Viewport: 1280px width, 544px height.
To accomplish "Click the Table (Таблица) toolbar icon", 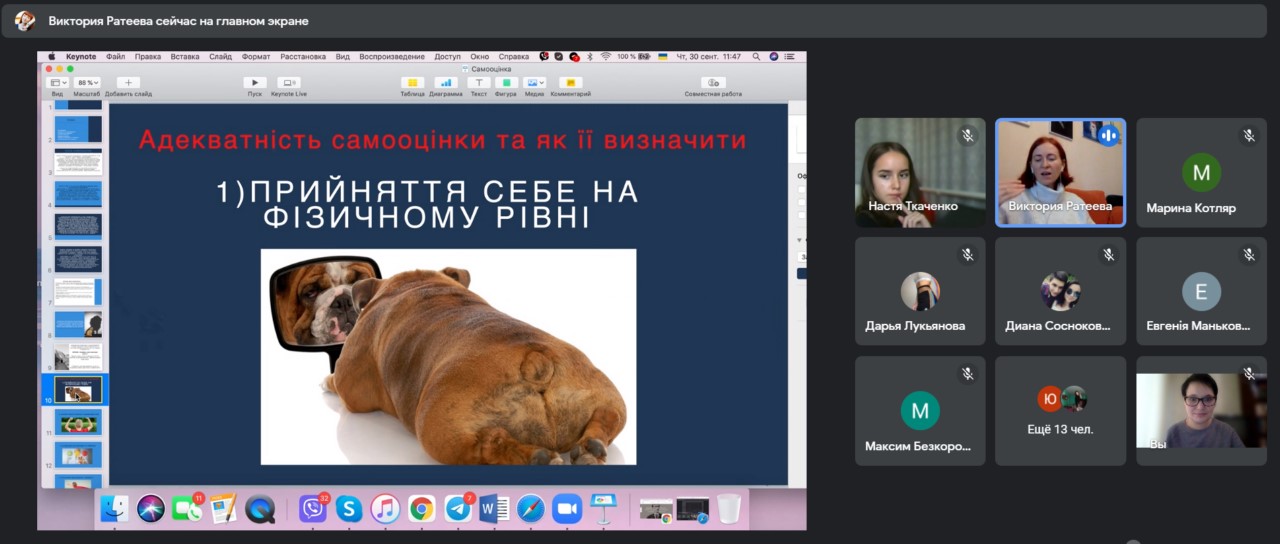I will [x=412, y=83].
